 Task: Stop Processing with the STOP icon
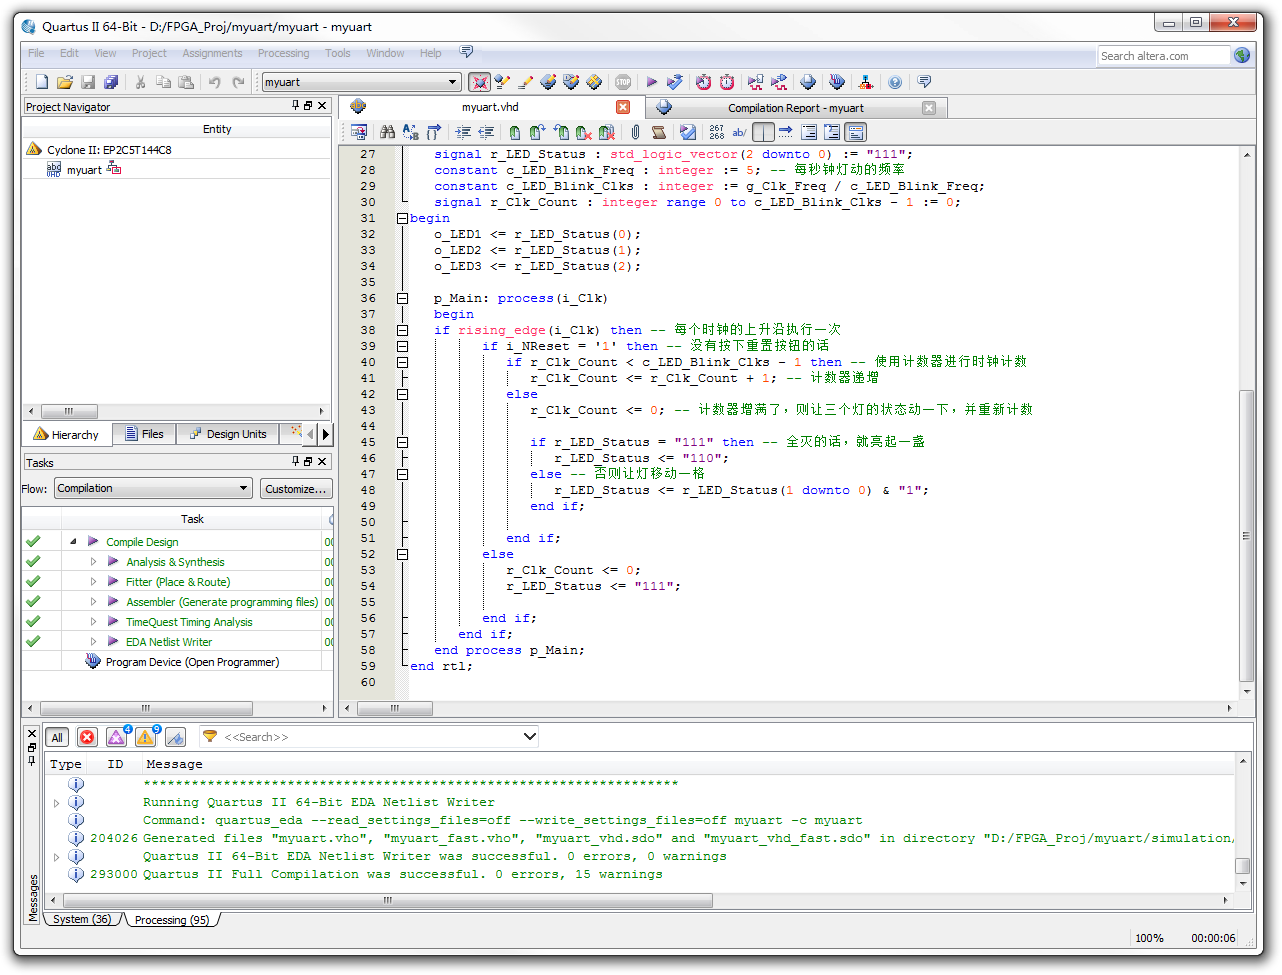[x=623, y=82]
